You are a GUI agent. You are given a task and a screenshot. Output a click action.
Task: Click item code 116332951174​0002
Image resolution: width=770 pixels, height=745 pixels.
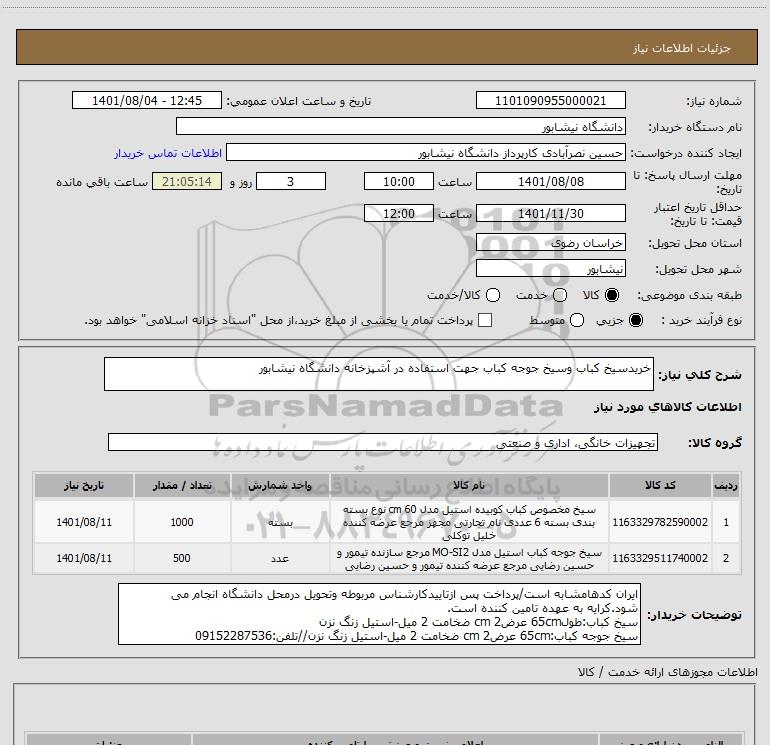tap(660, 558)
